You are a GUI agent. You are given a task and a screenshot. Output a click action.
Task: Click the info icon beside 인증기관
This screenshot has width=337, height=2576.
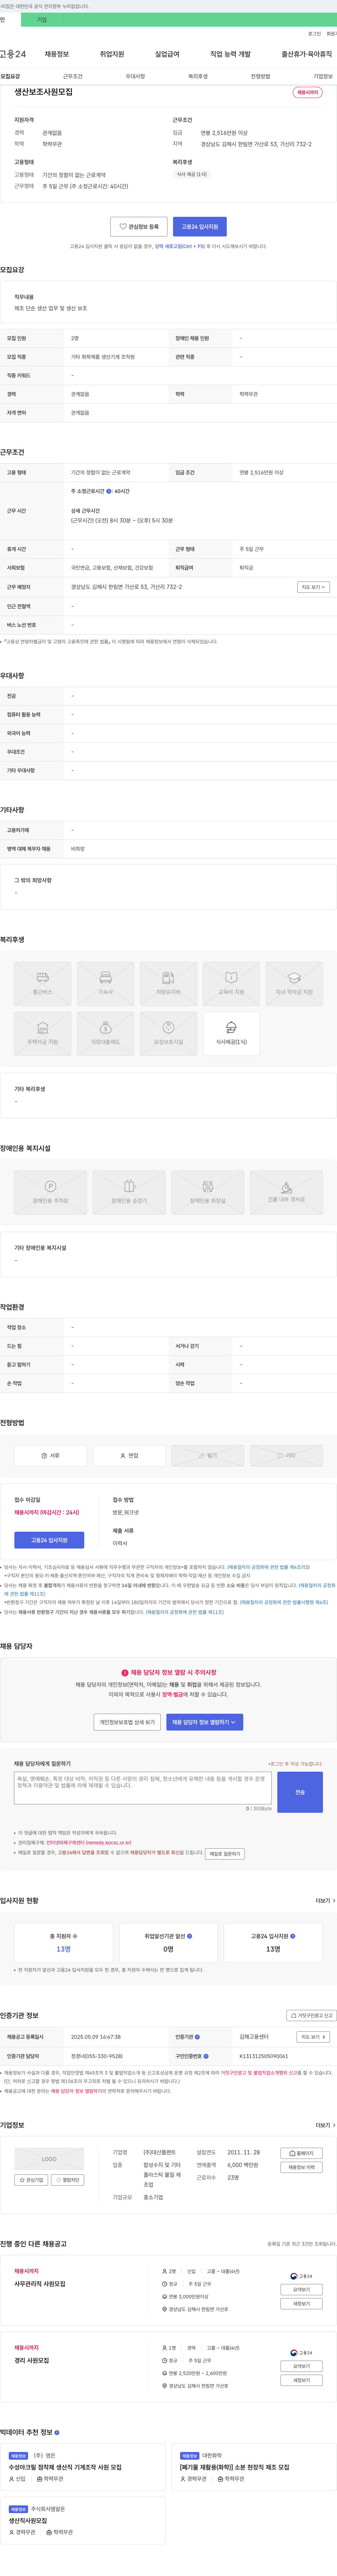pyautogui.click(x=197, y=2037)
